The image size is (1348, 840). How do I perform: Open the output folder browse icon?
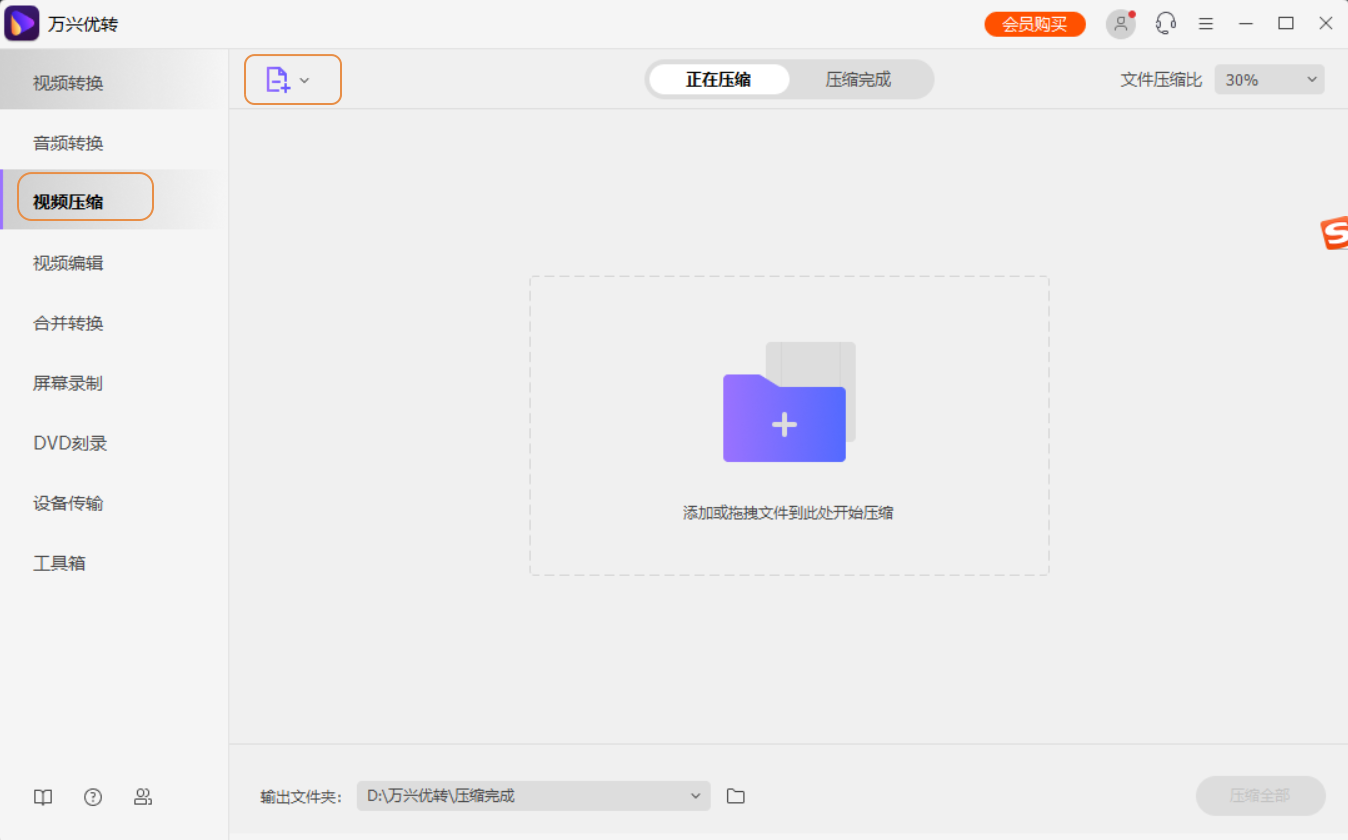[x=736, y=795]
